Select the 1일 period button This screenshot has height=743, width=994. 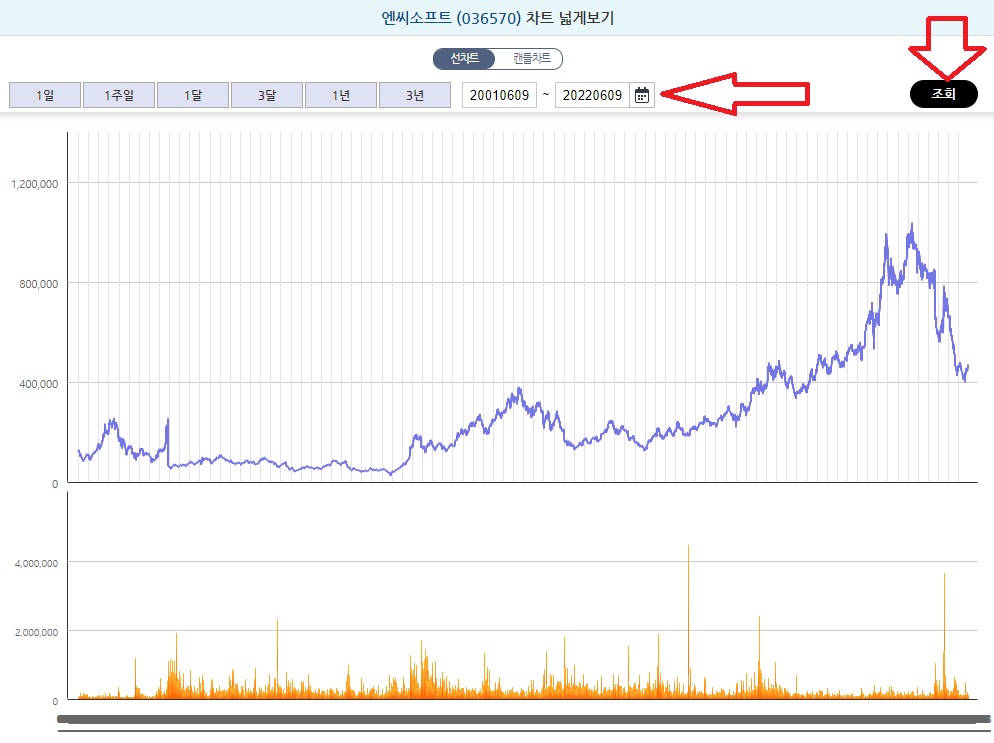44,95
